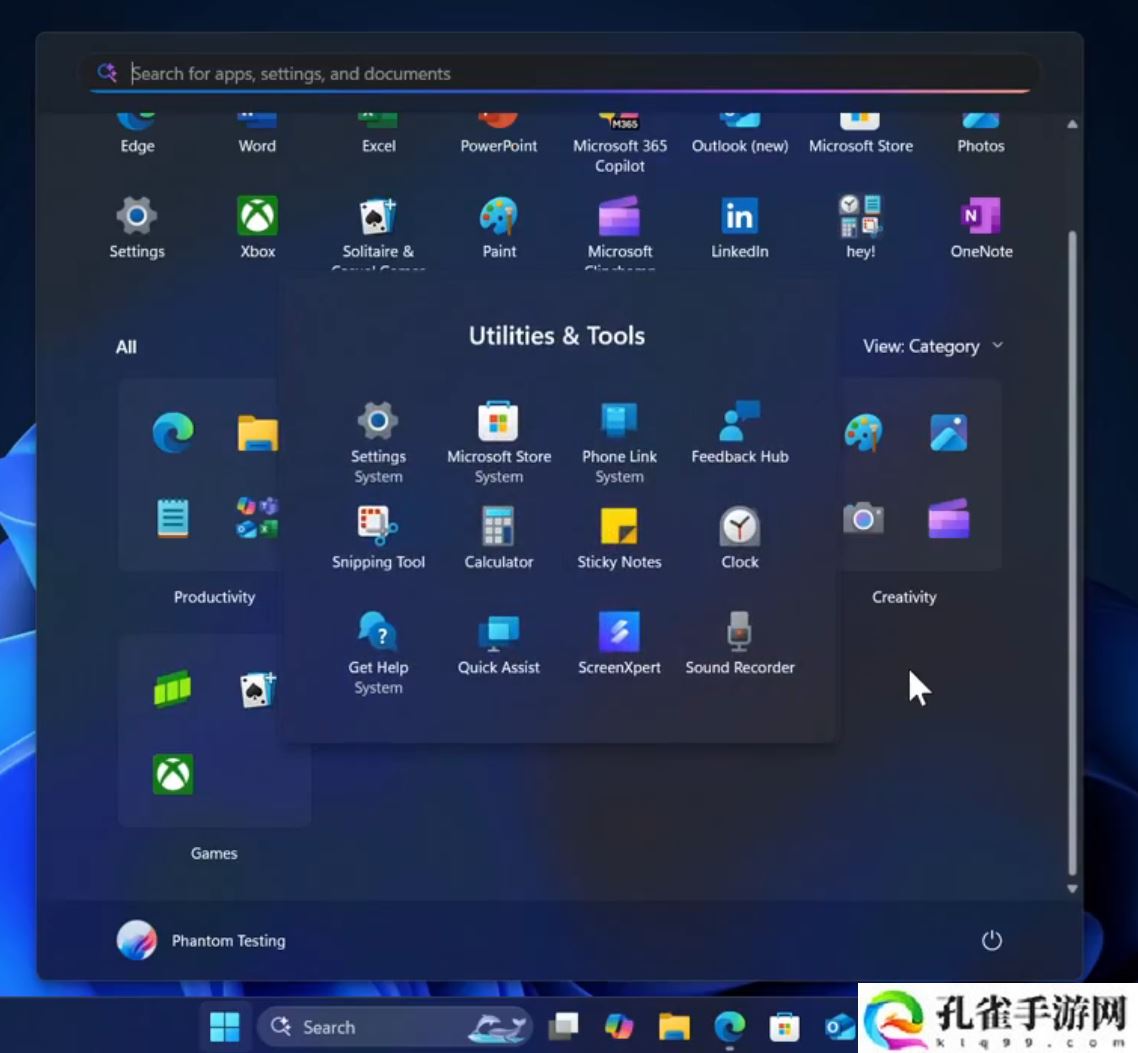Open pinned Microsoft 365 Copilot app
This screenshot has width=1138, height=1053.
point(619,144)
